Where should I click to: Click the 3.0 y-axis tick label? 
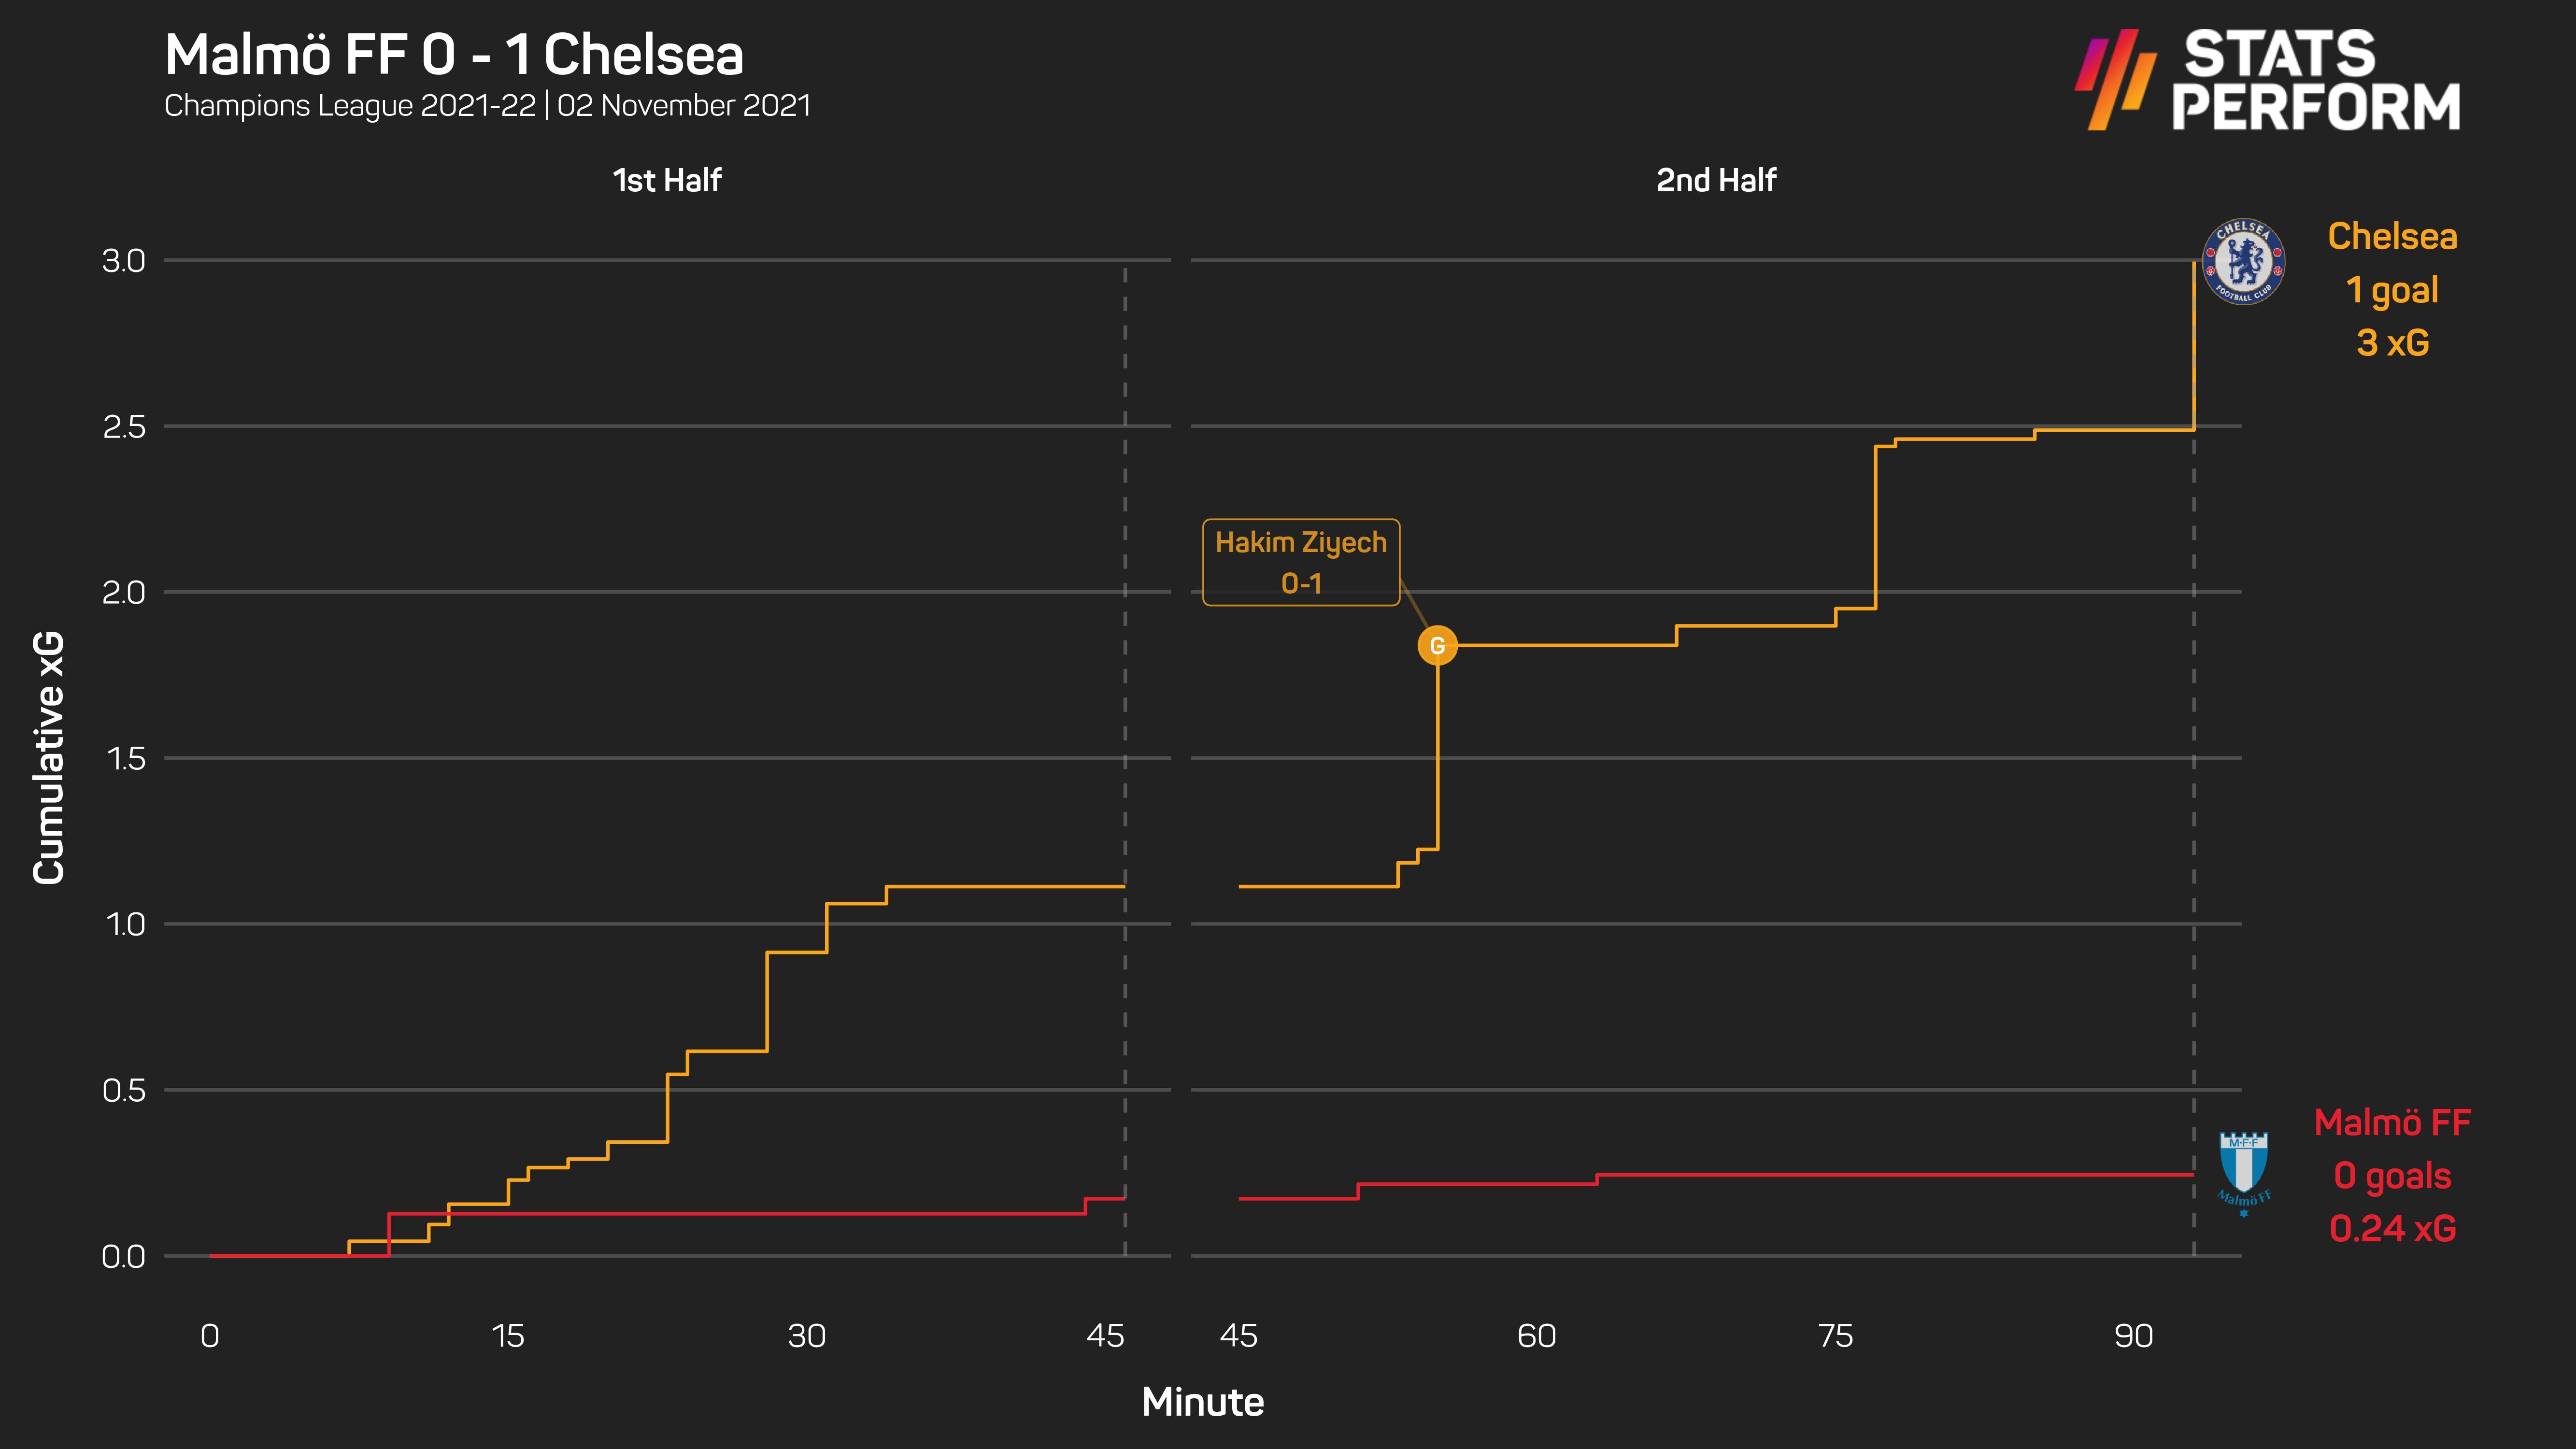tap(124, 261)
